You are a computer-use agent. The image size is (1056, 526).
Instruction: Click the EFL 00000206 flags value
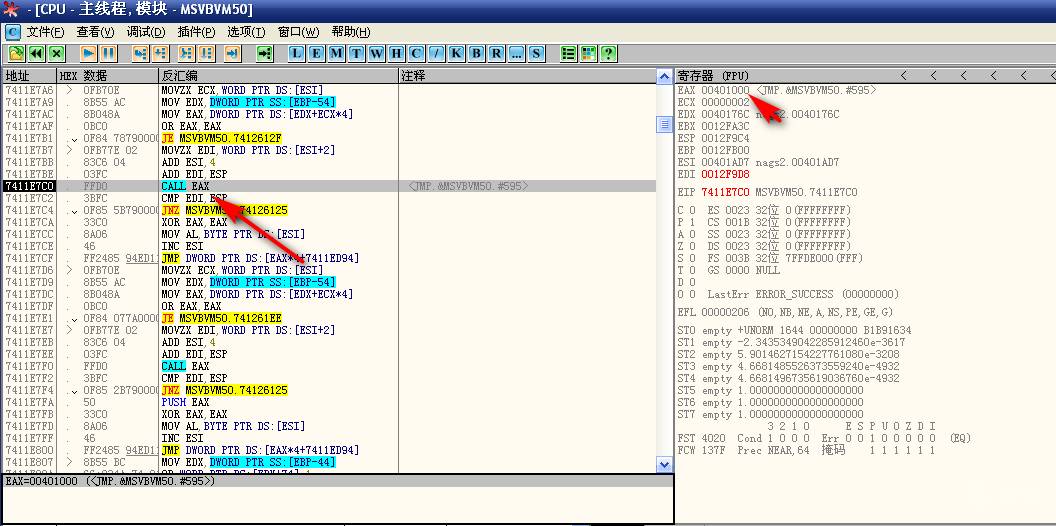pyautogui.click(x=725, y=313)
